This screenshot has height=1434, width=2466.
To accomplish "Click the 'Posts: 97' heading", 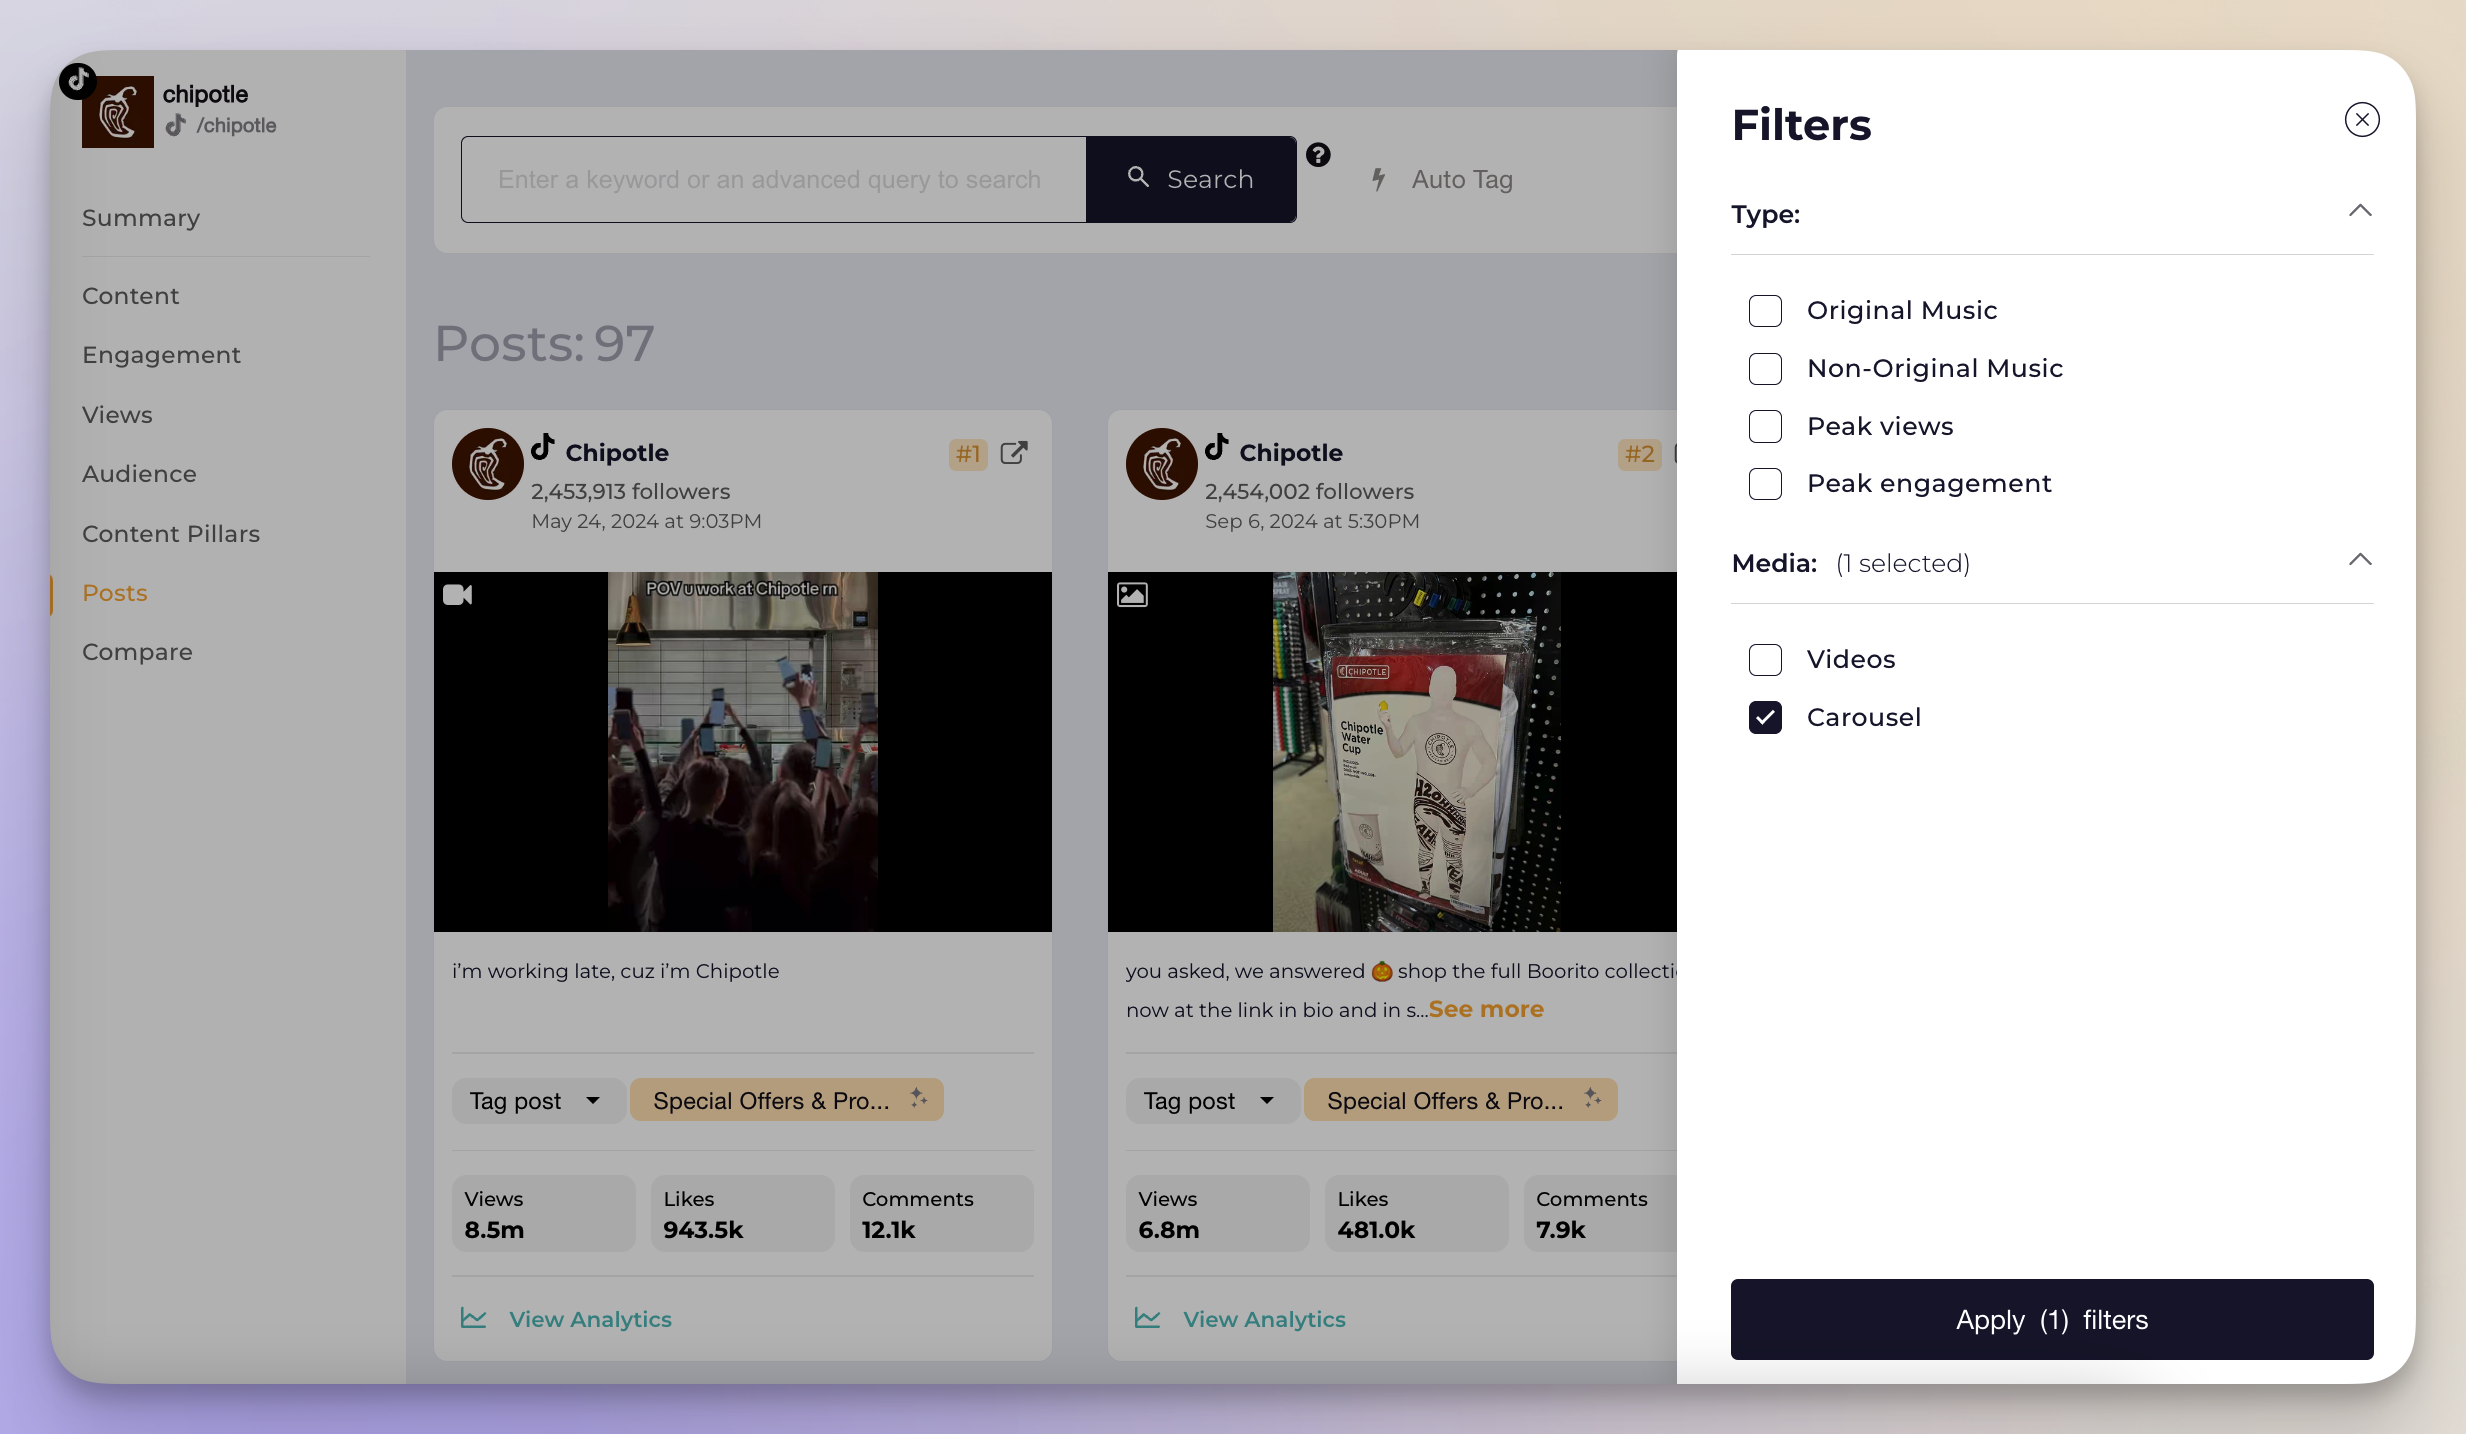I will [x=544, y=344].
